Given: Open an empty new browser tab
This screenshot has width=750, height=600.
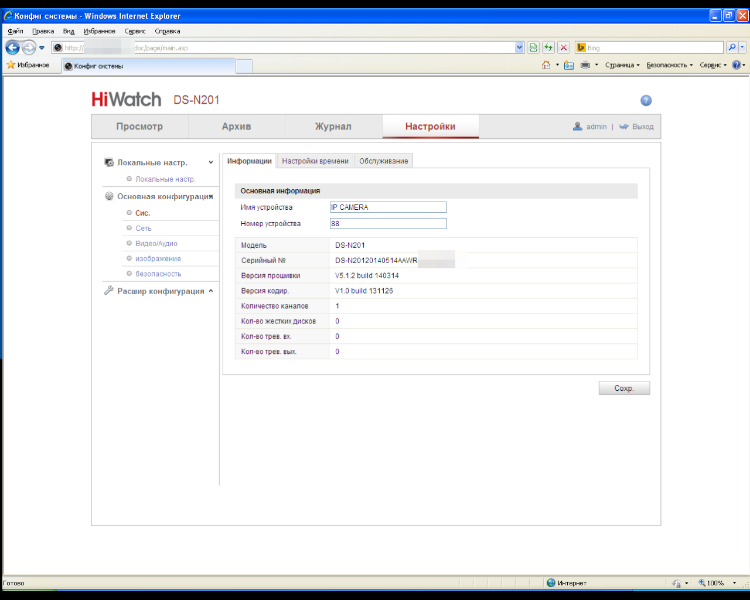Looking at the screenshot, I should pos(244,66).
